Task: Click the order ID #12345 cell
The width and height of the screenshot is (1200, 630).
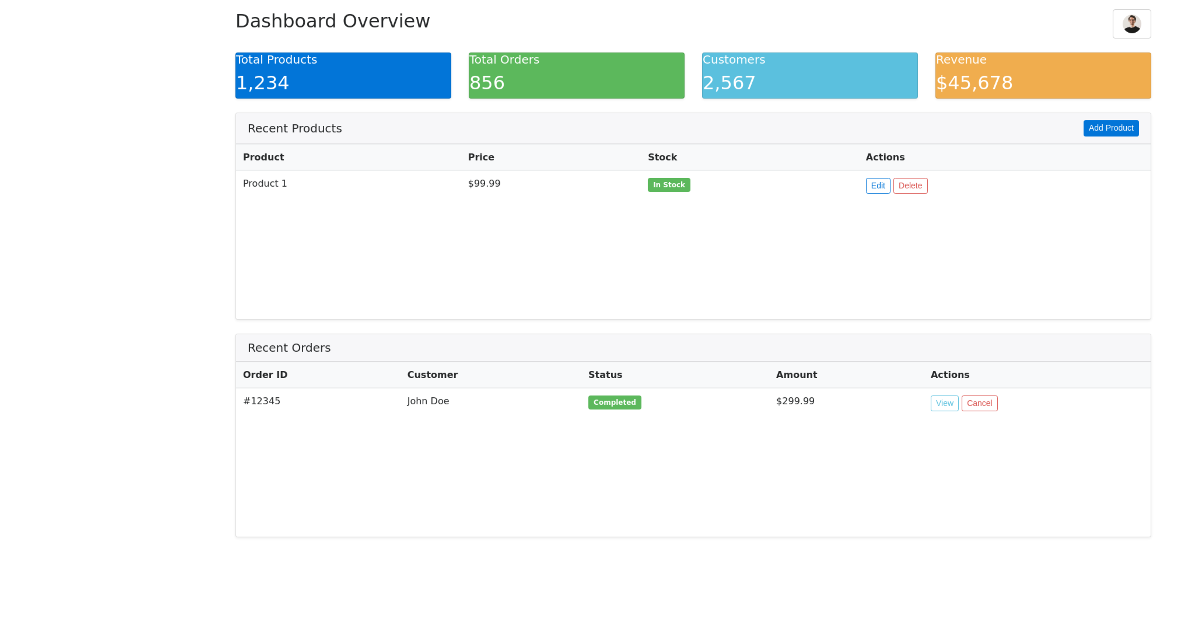Action: pos(263,400)
